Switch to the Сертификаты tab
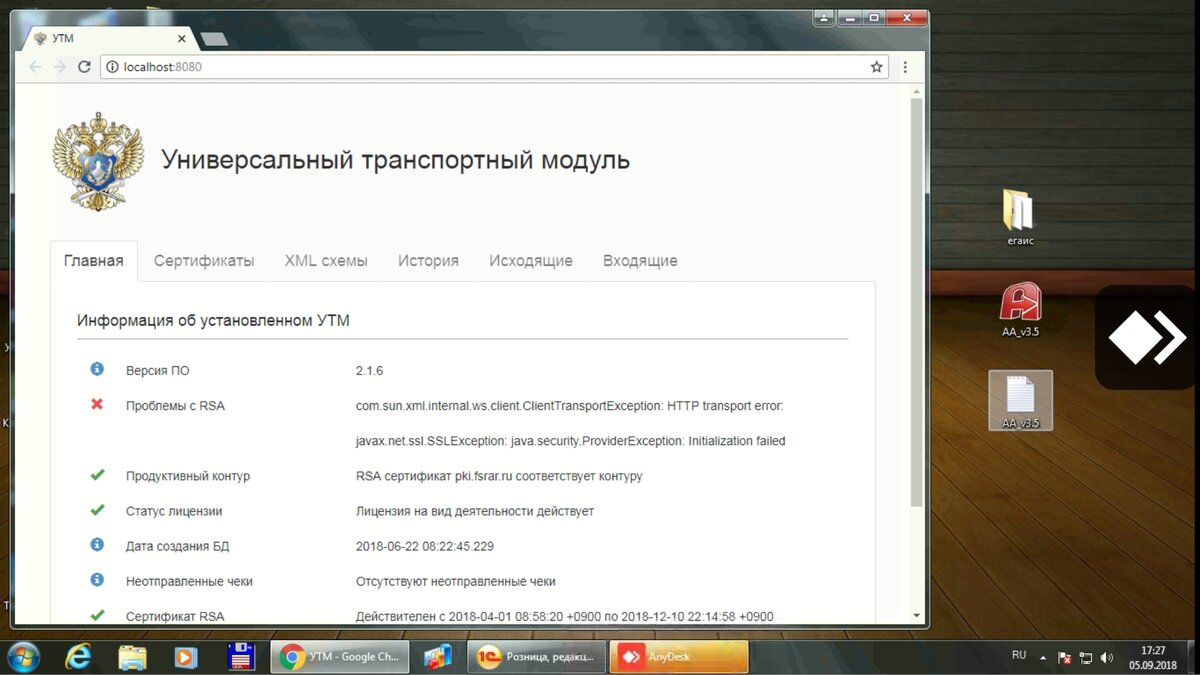 pos(204,261)
